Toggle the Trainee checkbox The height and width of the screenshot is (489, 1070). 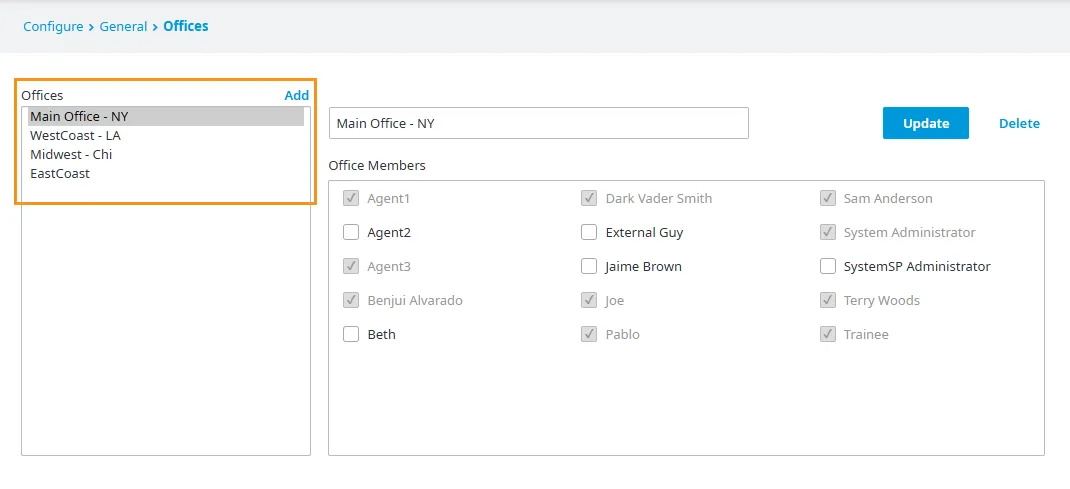pos(828,335)
